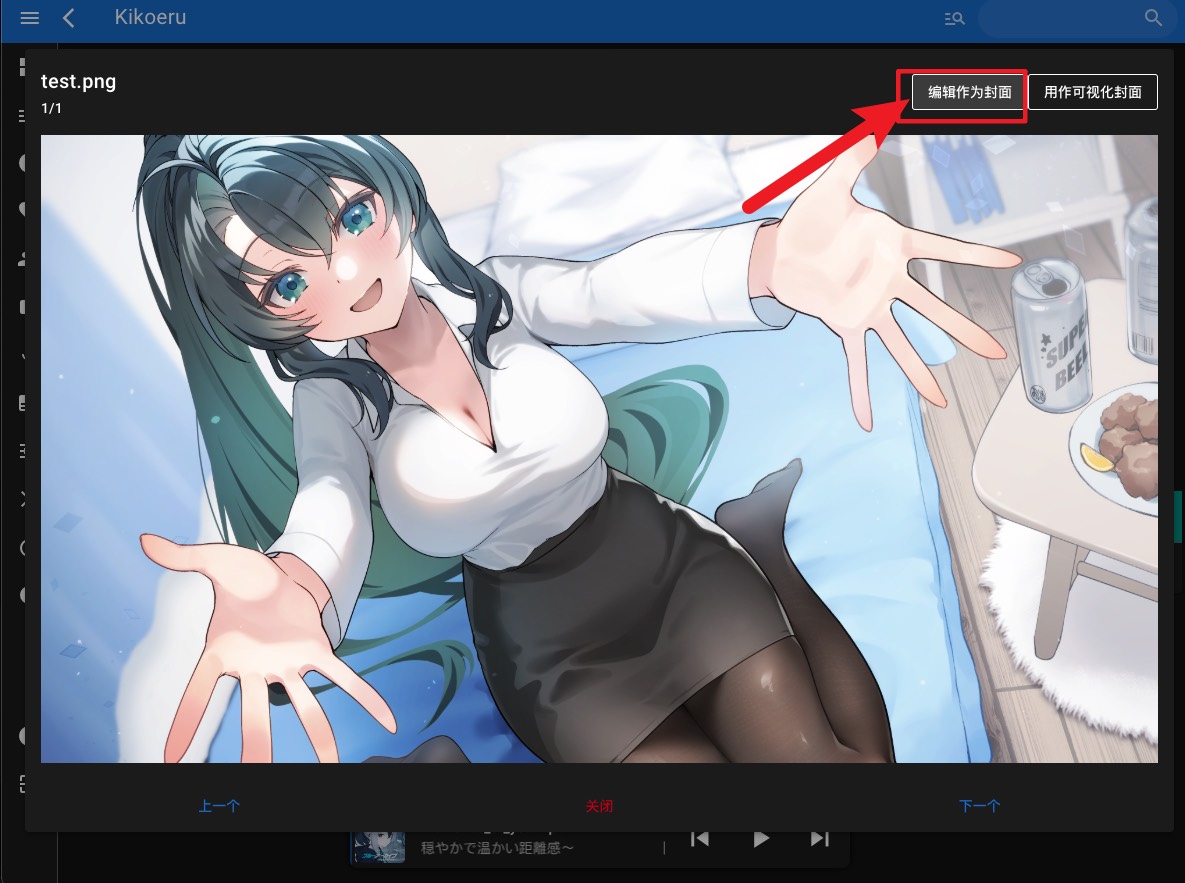Click the magnifier search icon

[x=1153, y=18]
